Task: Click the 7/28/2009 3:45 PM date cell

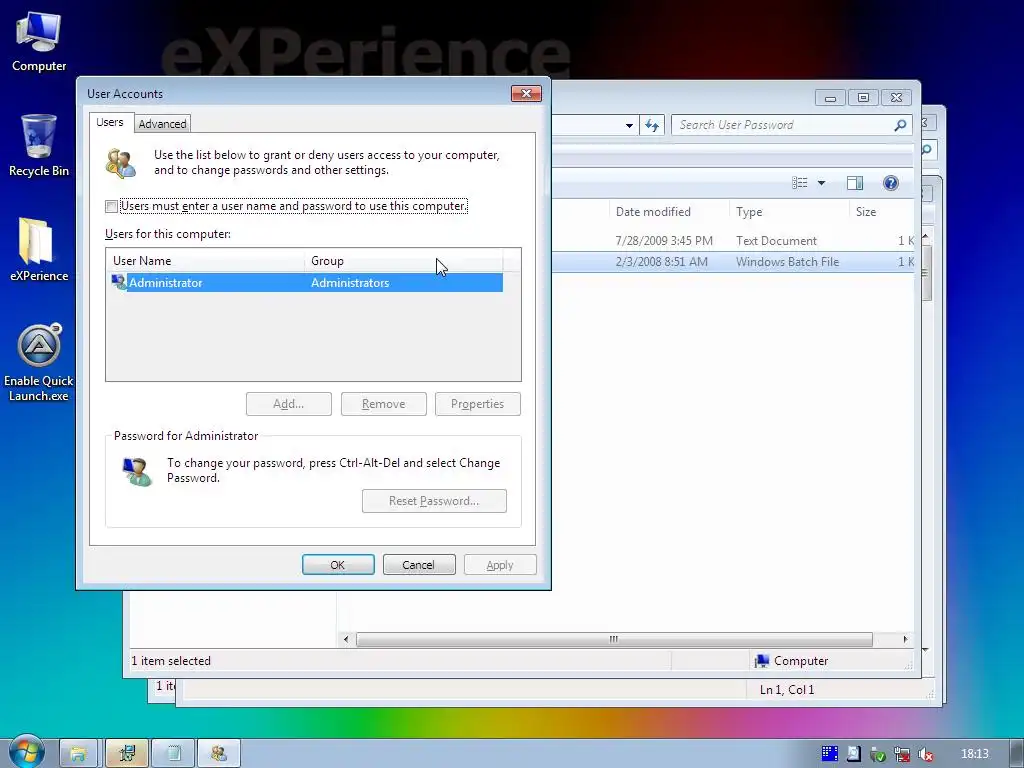Action: (664, 240)
